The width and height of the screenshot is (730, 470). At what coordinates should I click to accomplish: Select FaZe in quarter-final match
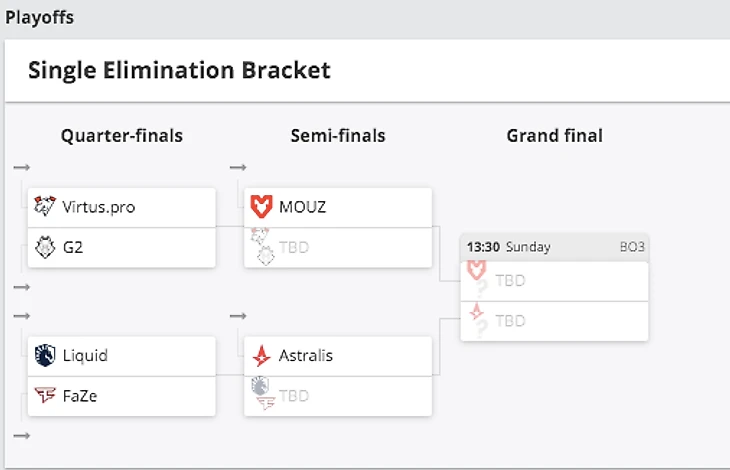[x=80, y=395]
